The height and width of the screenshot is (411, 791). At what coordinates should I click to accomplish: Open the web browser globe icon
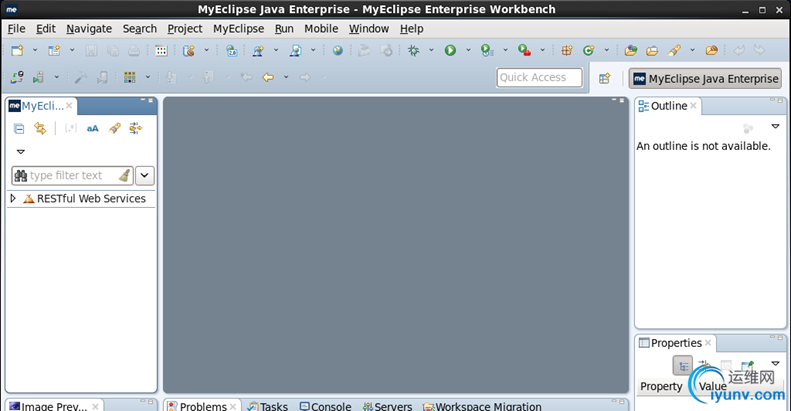coord(337,50)
